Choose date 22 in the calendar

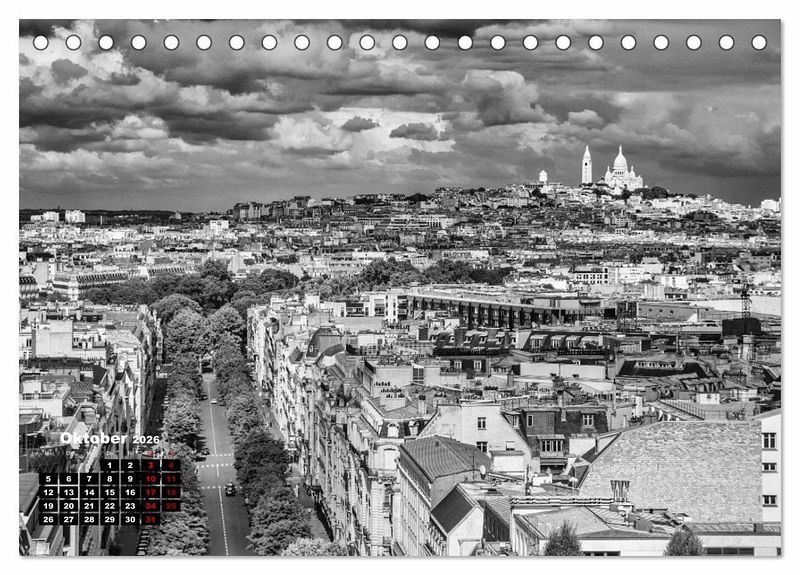click(110, 506)
